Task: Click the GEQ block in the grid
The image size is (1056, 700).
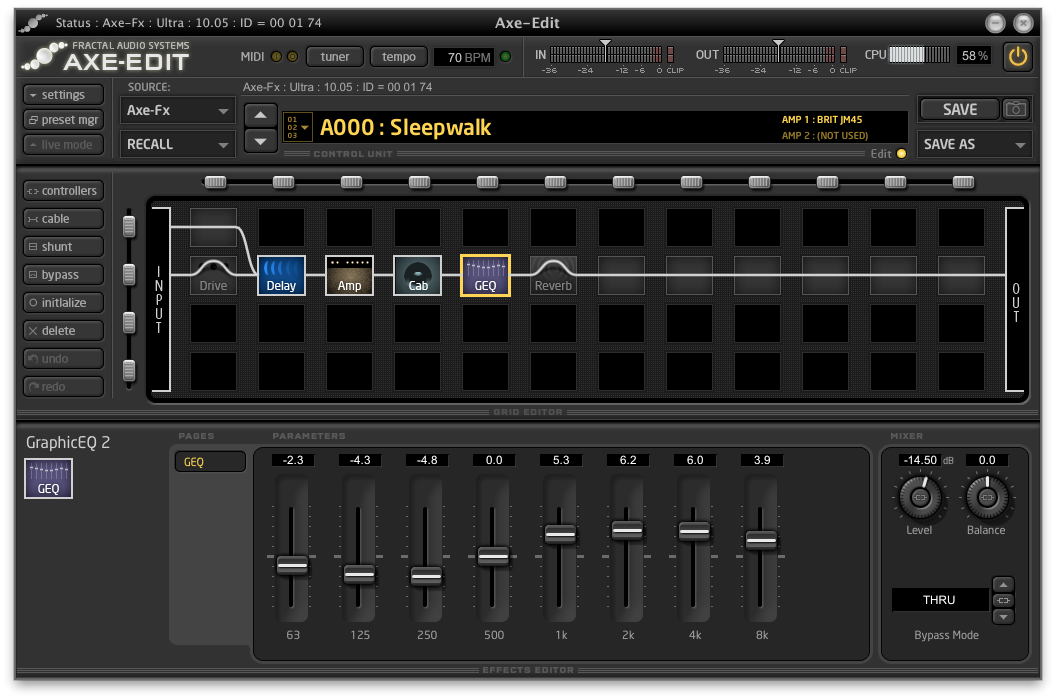Action: pyautogui.click(x=485, y=275)
